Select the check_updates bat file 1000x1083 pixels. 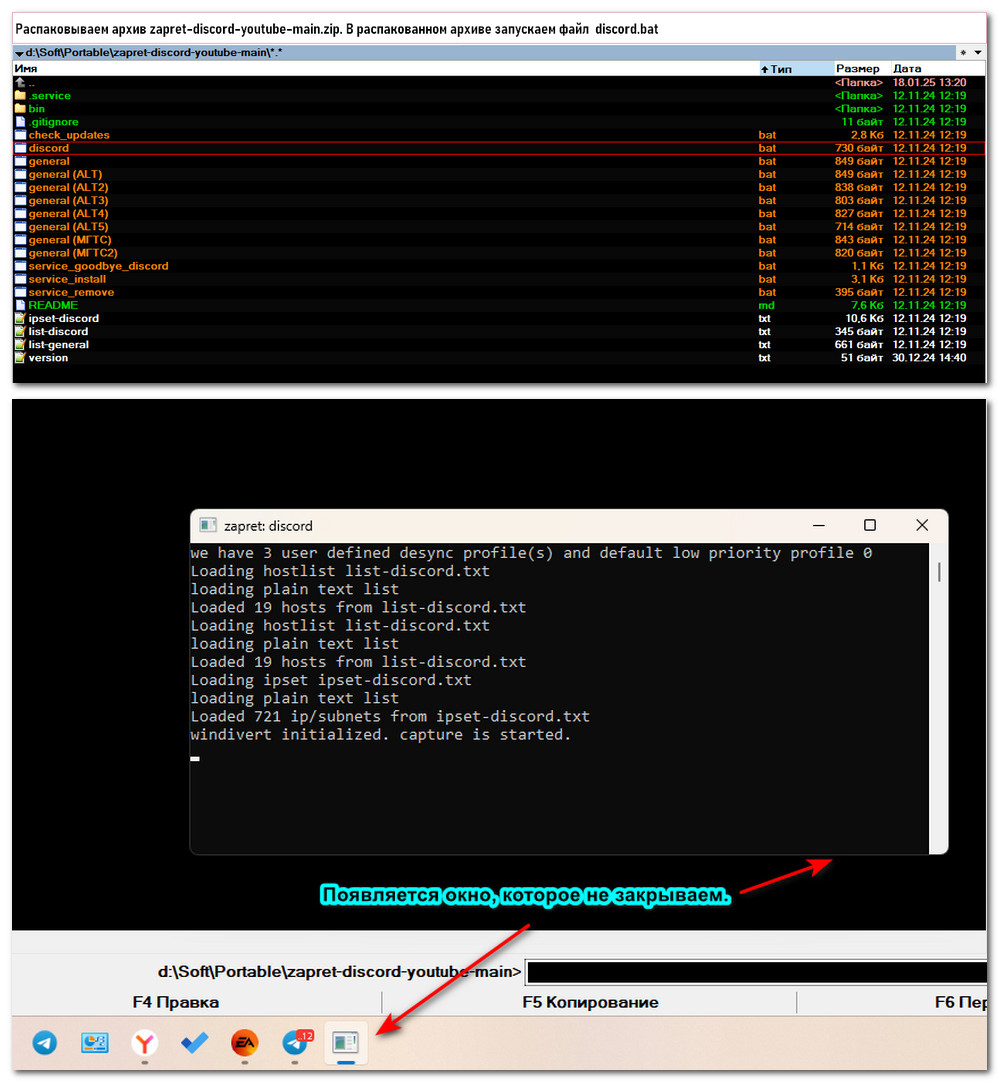click(x=499, y=135)
